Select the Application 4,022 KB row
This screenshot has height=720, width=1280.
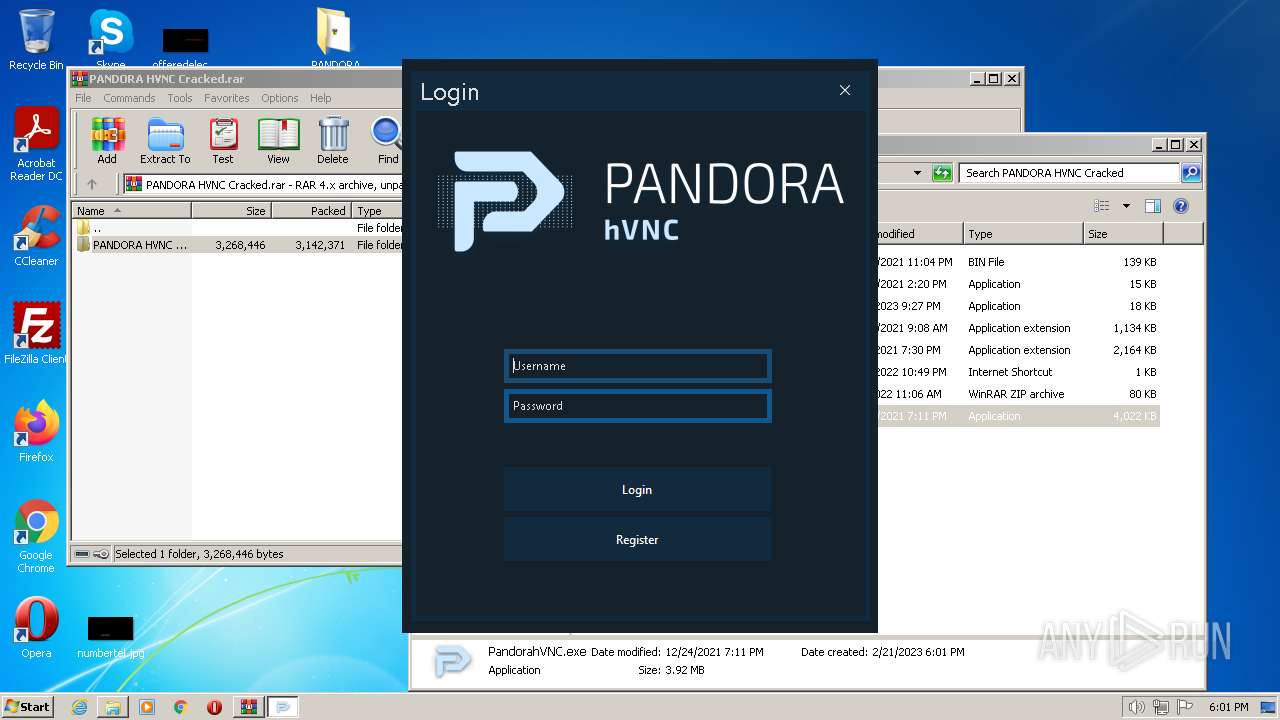pos(1019,416)
